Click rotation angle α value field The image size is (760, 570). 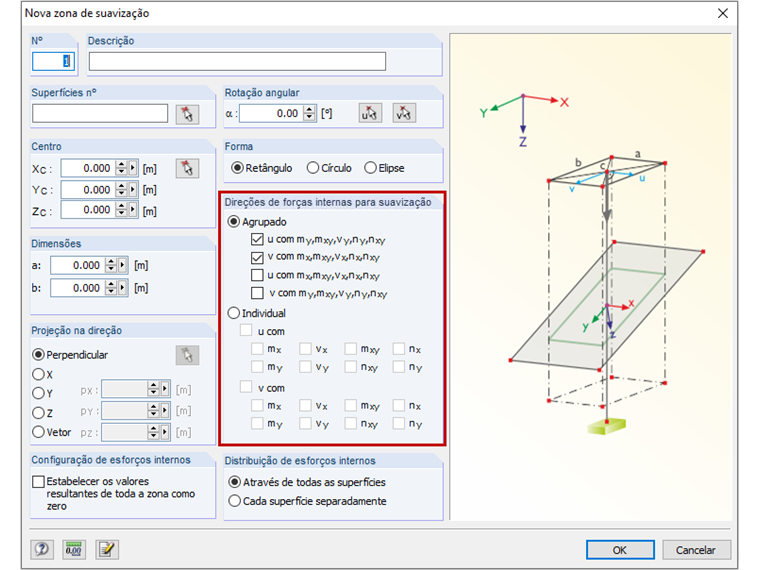pyautogui.click(x=271, y=113)
